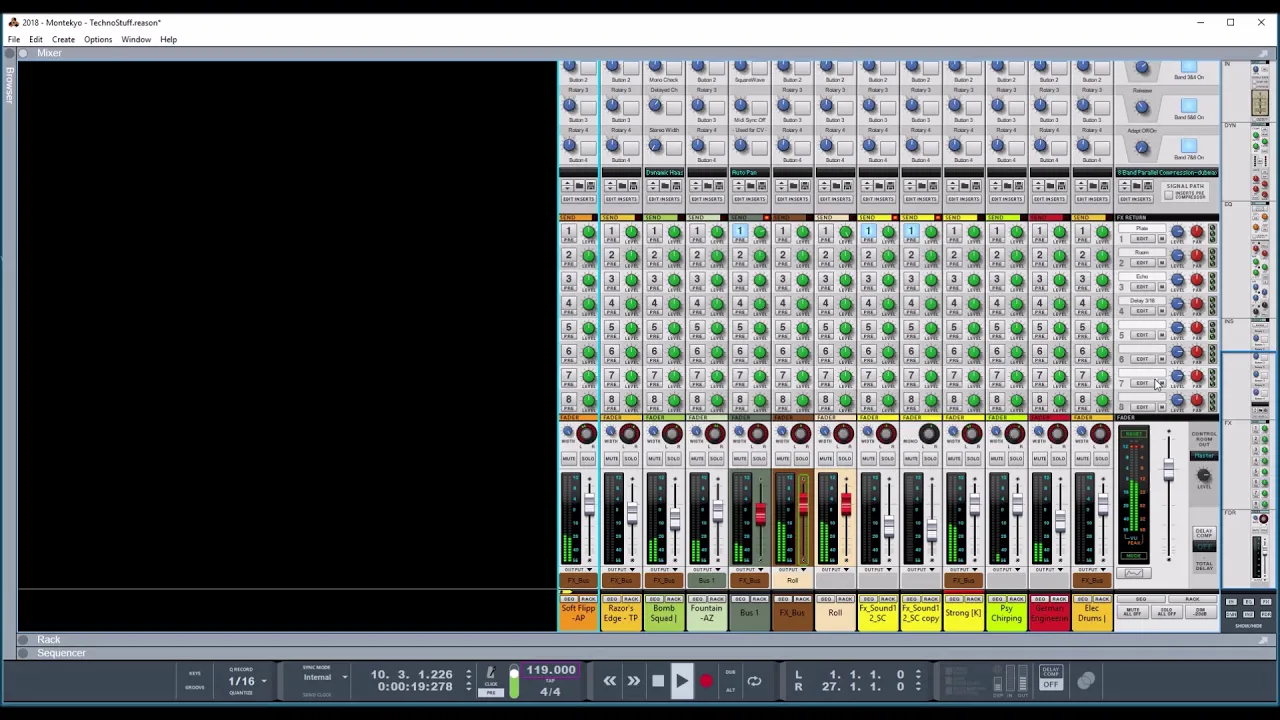Open output dropdown Bus 1 on Fountain-AZ channel
This screenshot has width=1280, height=720.
706,581
